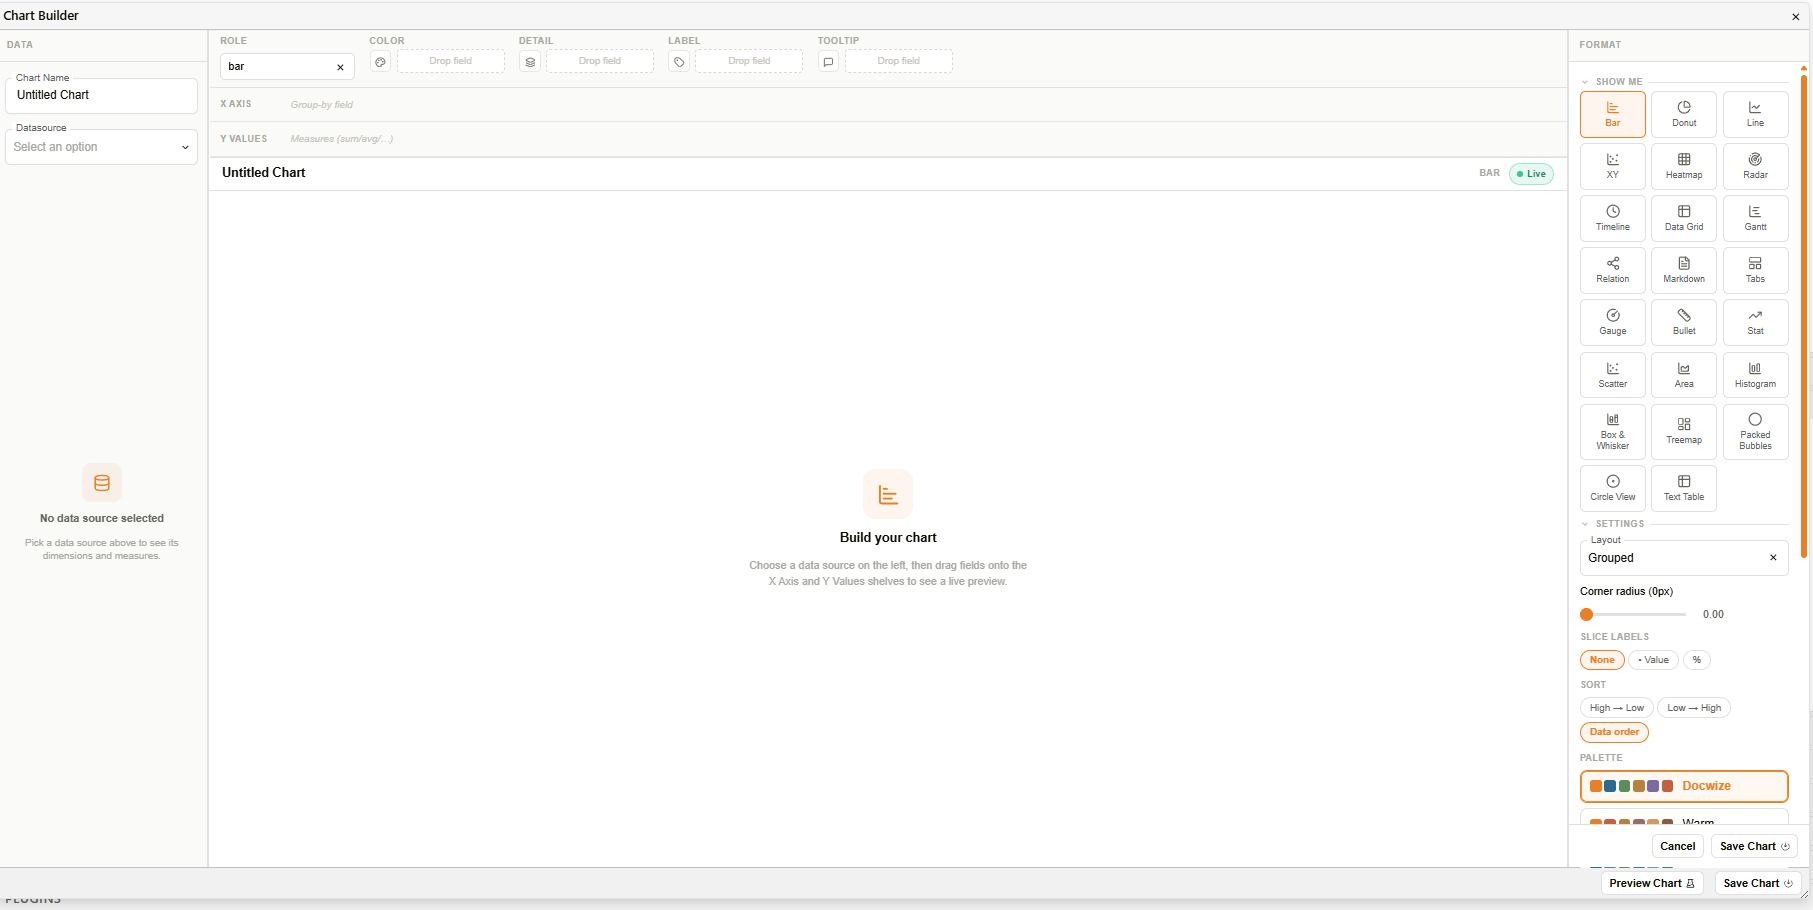
Task: Click the Color drop field
Action: (x=450, y=61)
